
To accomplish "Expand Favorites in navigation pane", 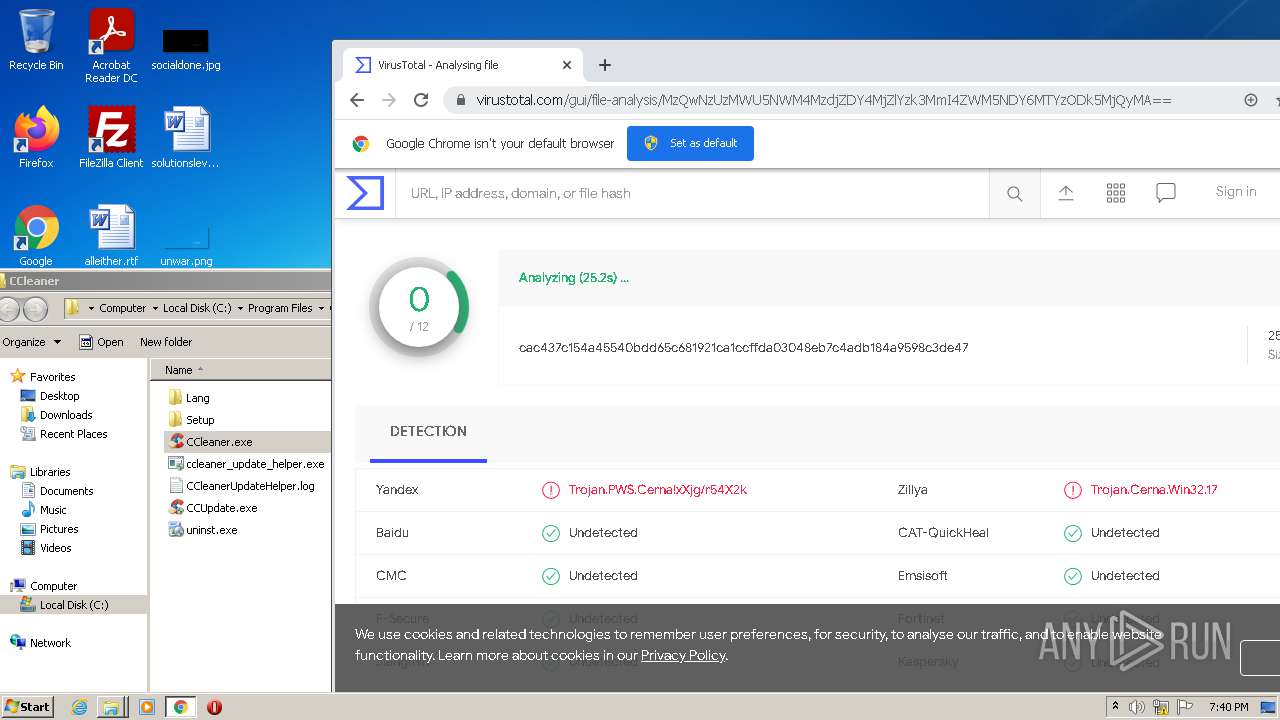I will [43, 377].
